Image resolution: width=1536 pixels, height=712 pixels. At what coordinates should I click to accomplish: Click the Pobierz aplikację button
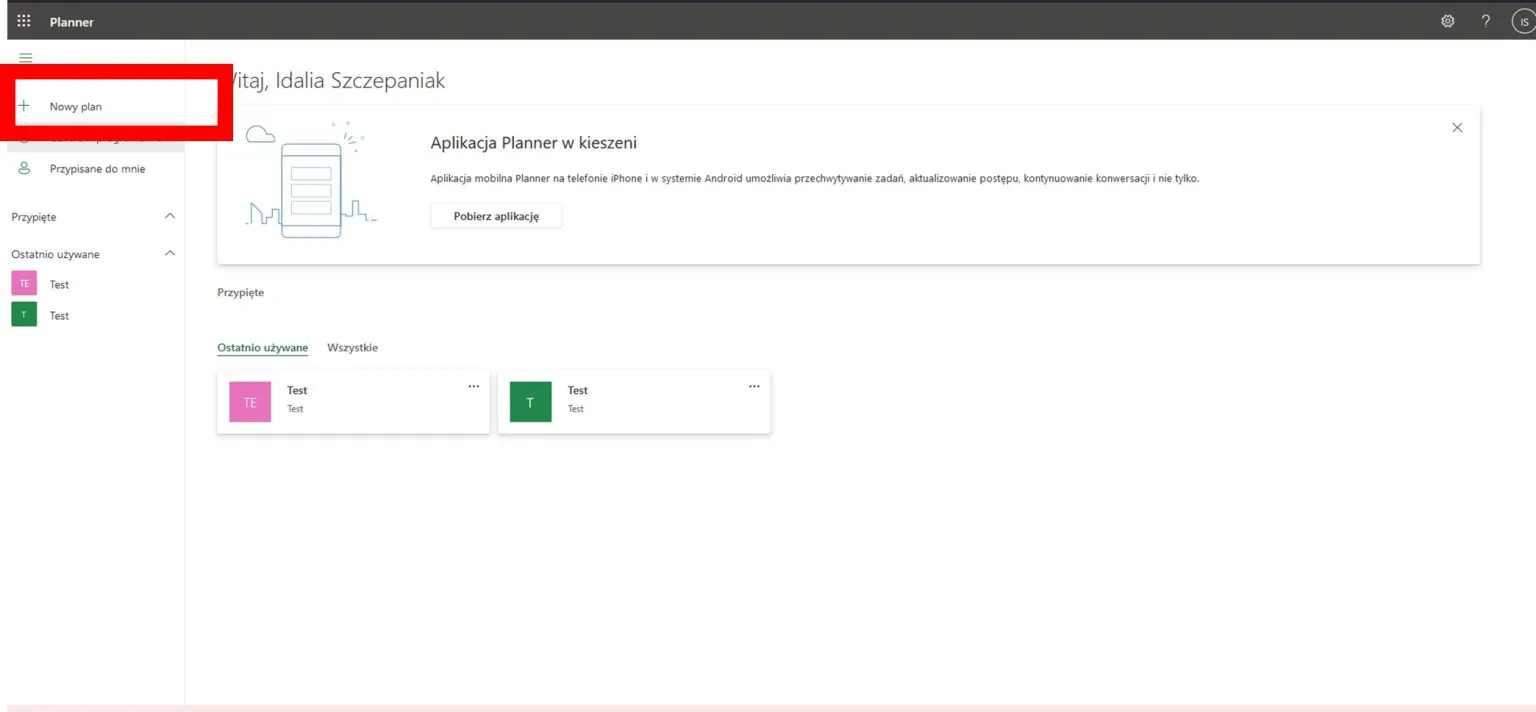tap(496, 216)
